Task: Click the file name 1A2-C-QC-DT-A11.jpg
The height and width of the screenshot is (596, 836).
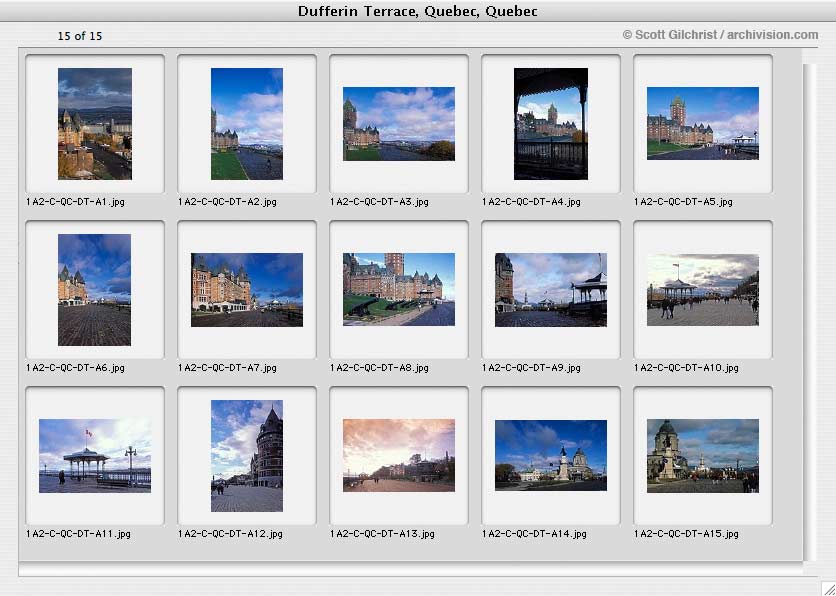Action: 78,534
